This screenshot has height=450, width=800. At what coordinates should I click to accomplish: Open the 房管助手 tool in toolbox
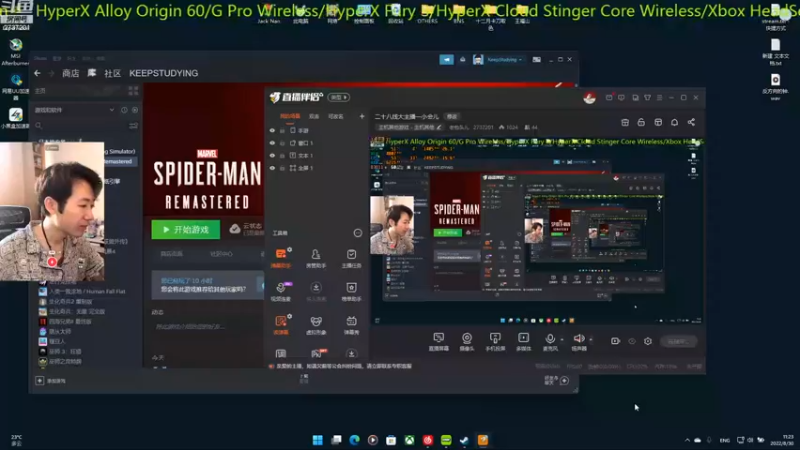[x=316, y=258]
